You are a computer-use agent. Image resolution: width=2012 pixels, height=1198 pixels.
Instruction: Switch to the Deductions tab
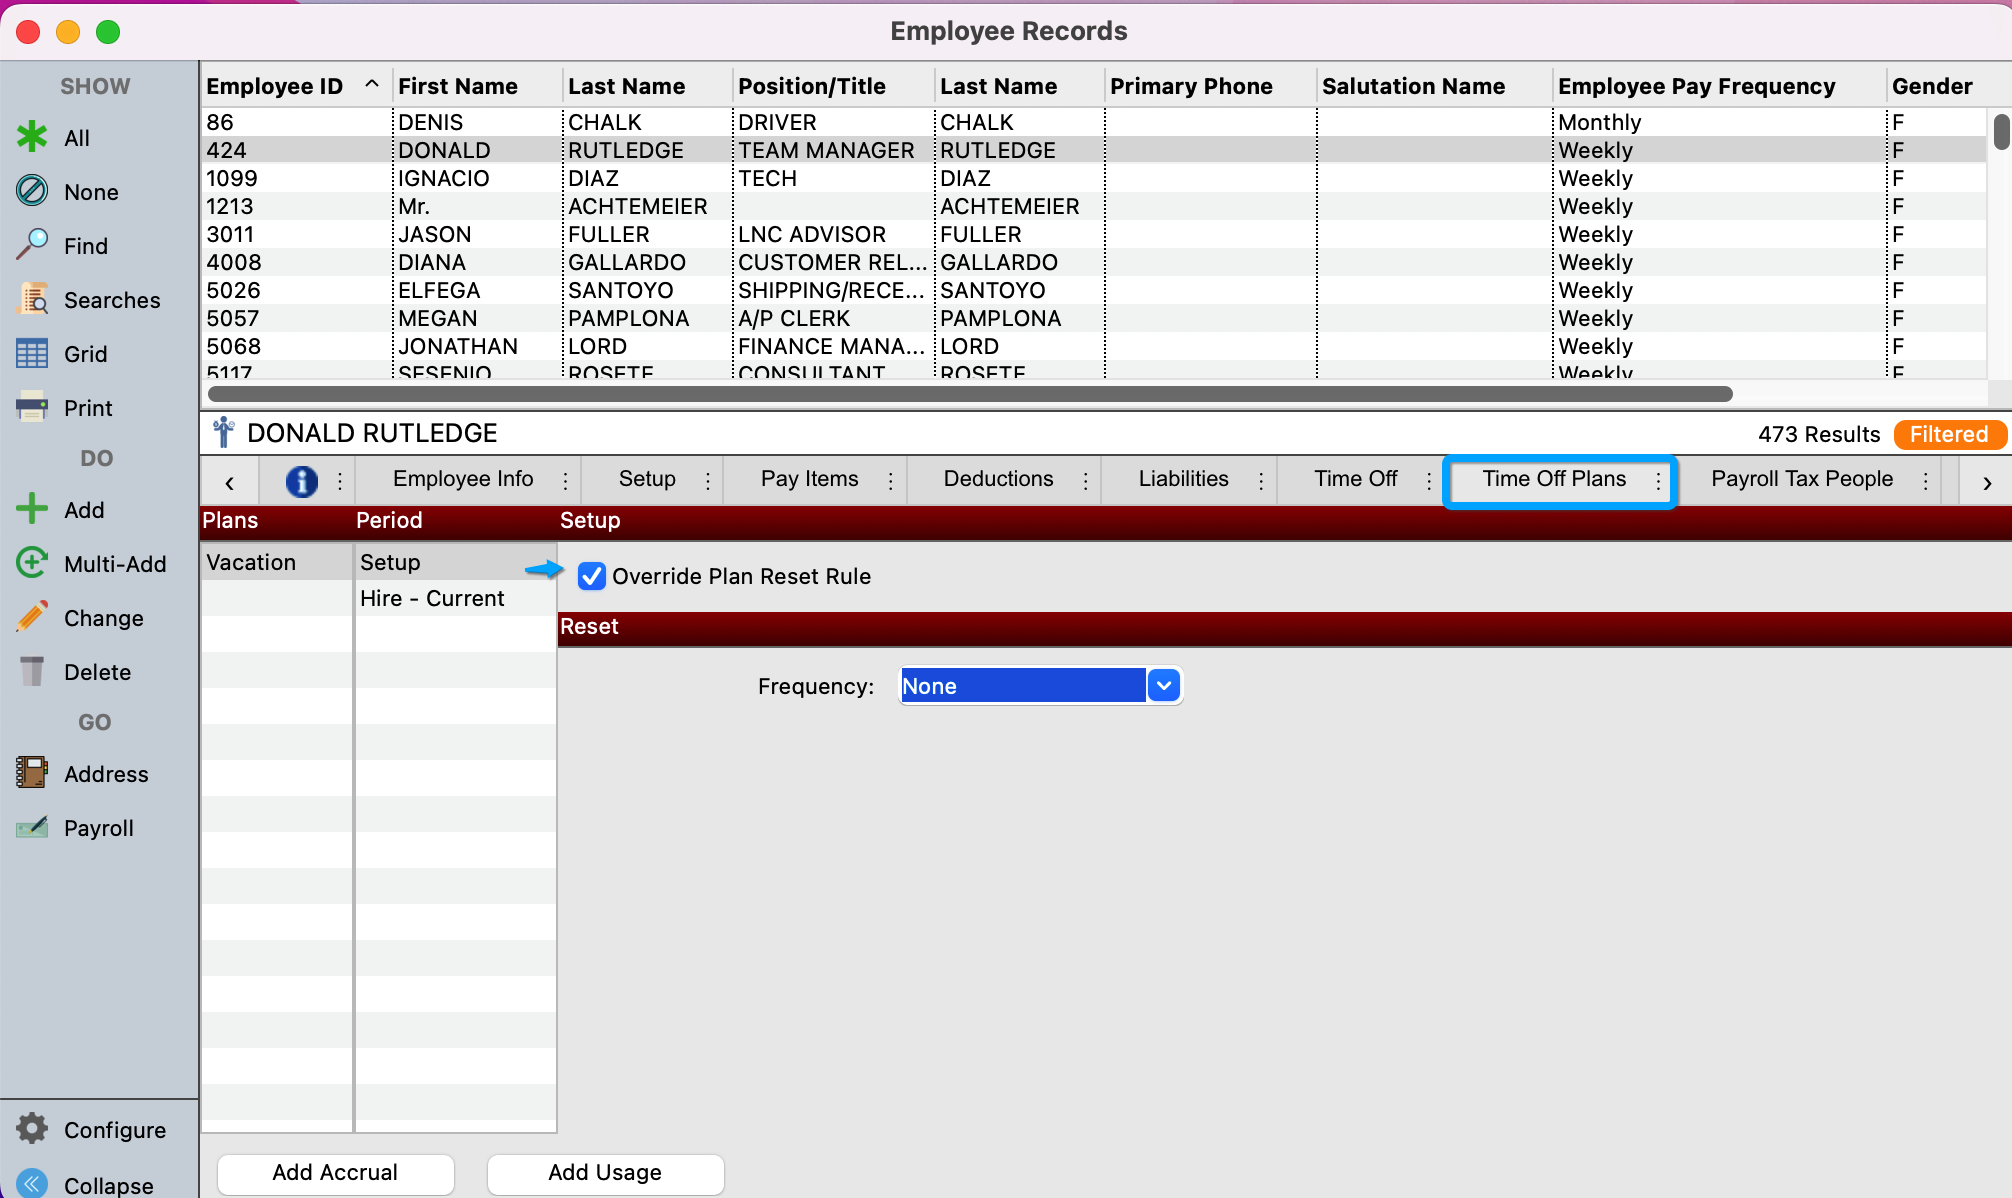coord(998,479)
